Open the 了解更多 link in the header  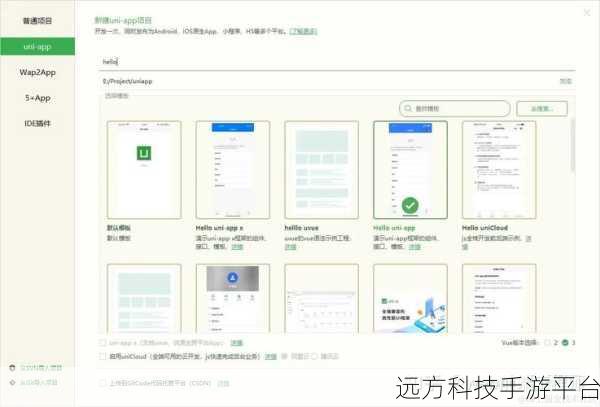point(303,31)
